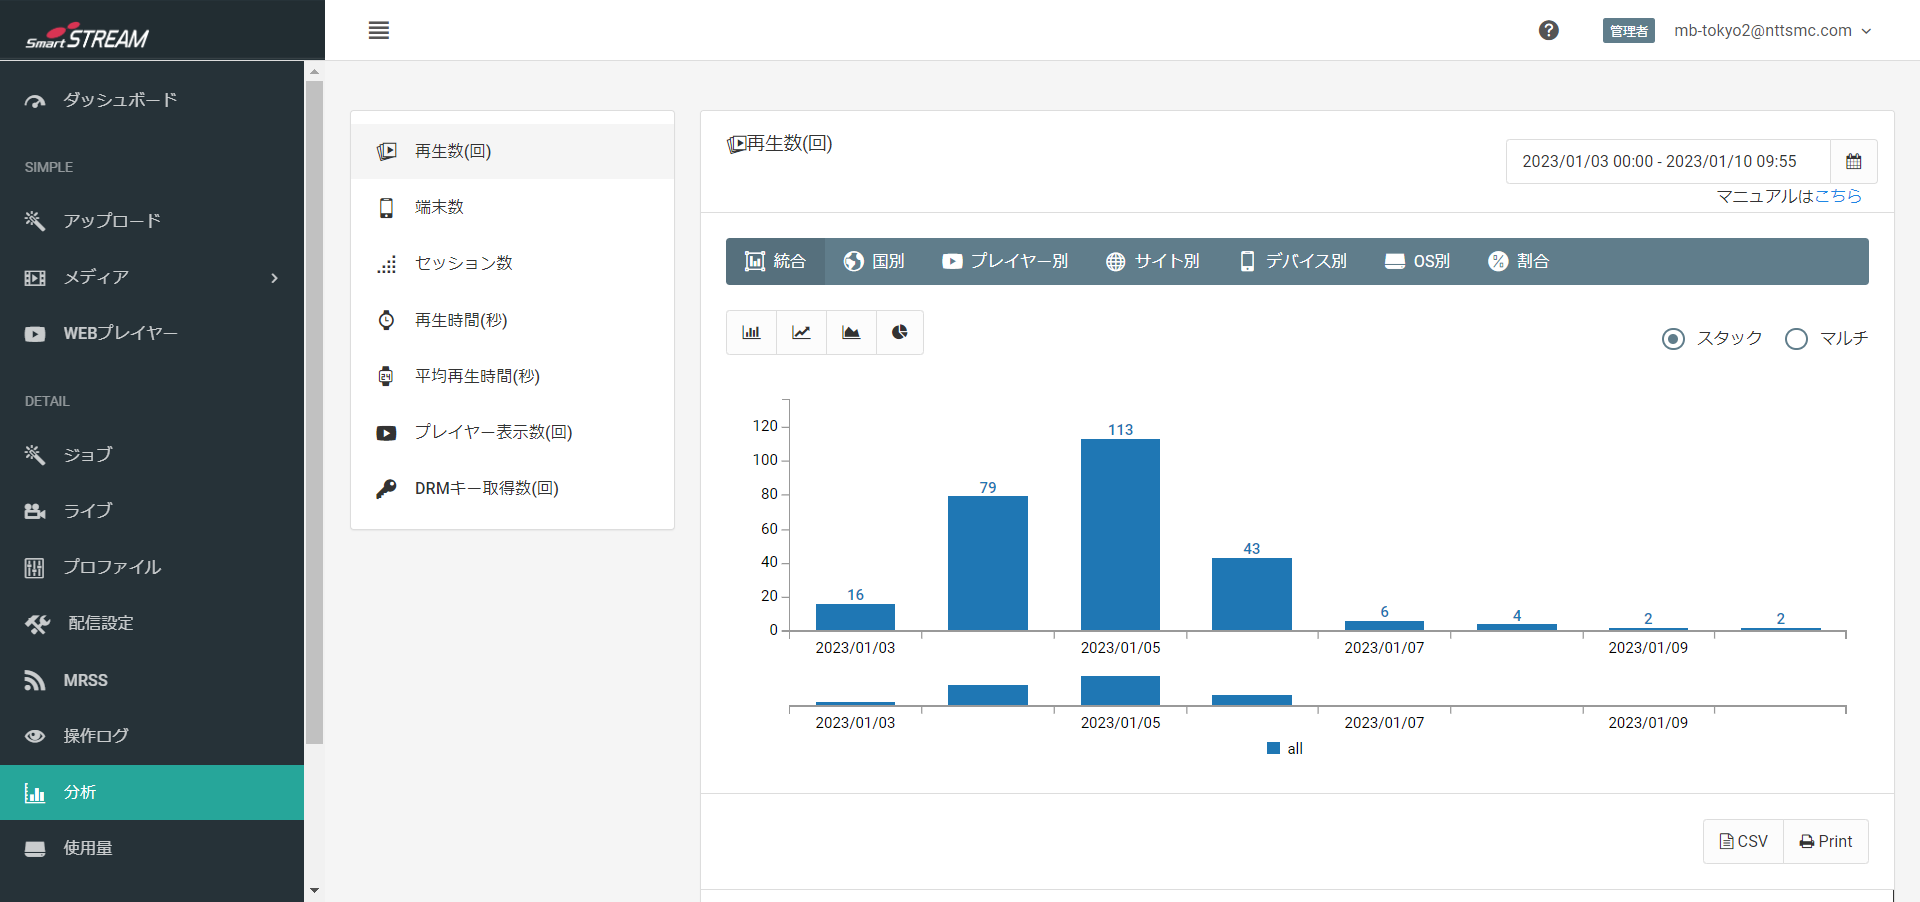Click the 113 bar for 2023/01/05
Viewport: 1920px width, 902px height.
[1120, 534]
